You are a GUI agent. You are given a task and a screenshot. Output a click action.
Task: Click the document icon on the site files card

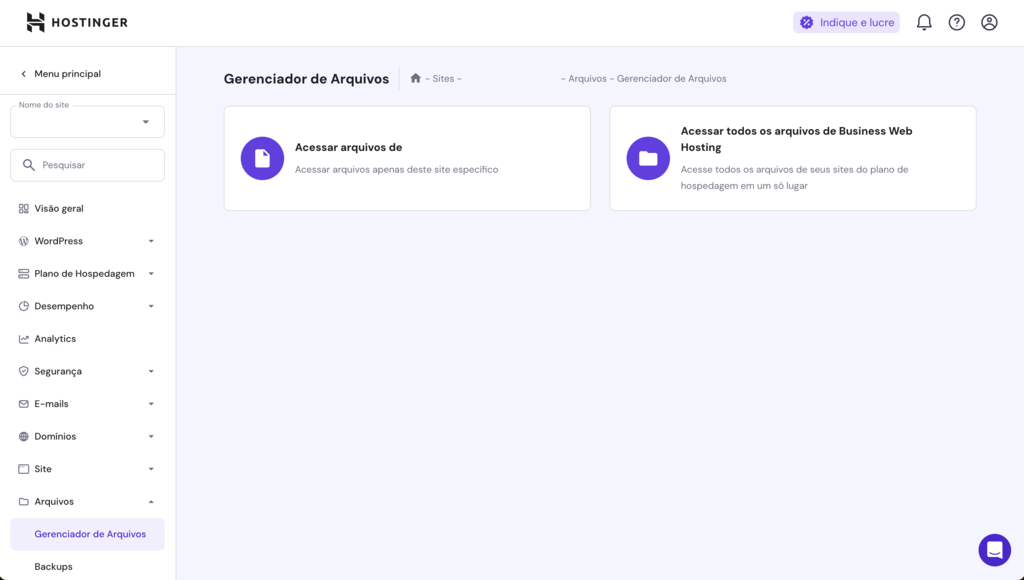point(262,158)
